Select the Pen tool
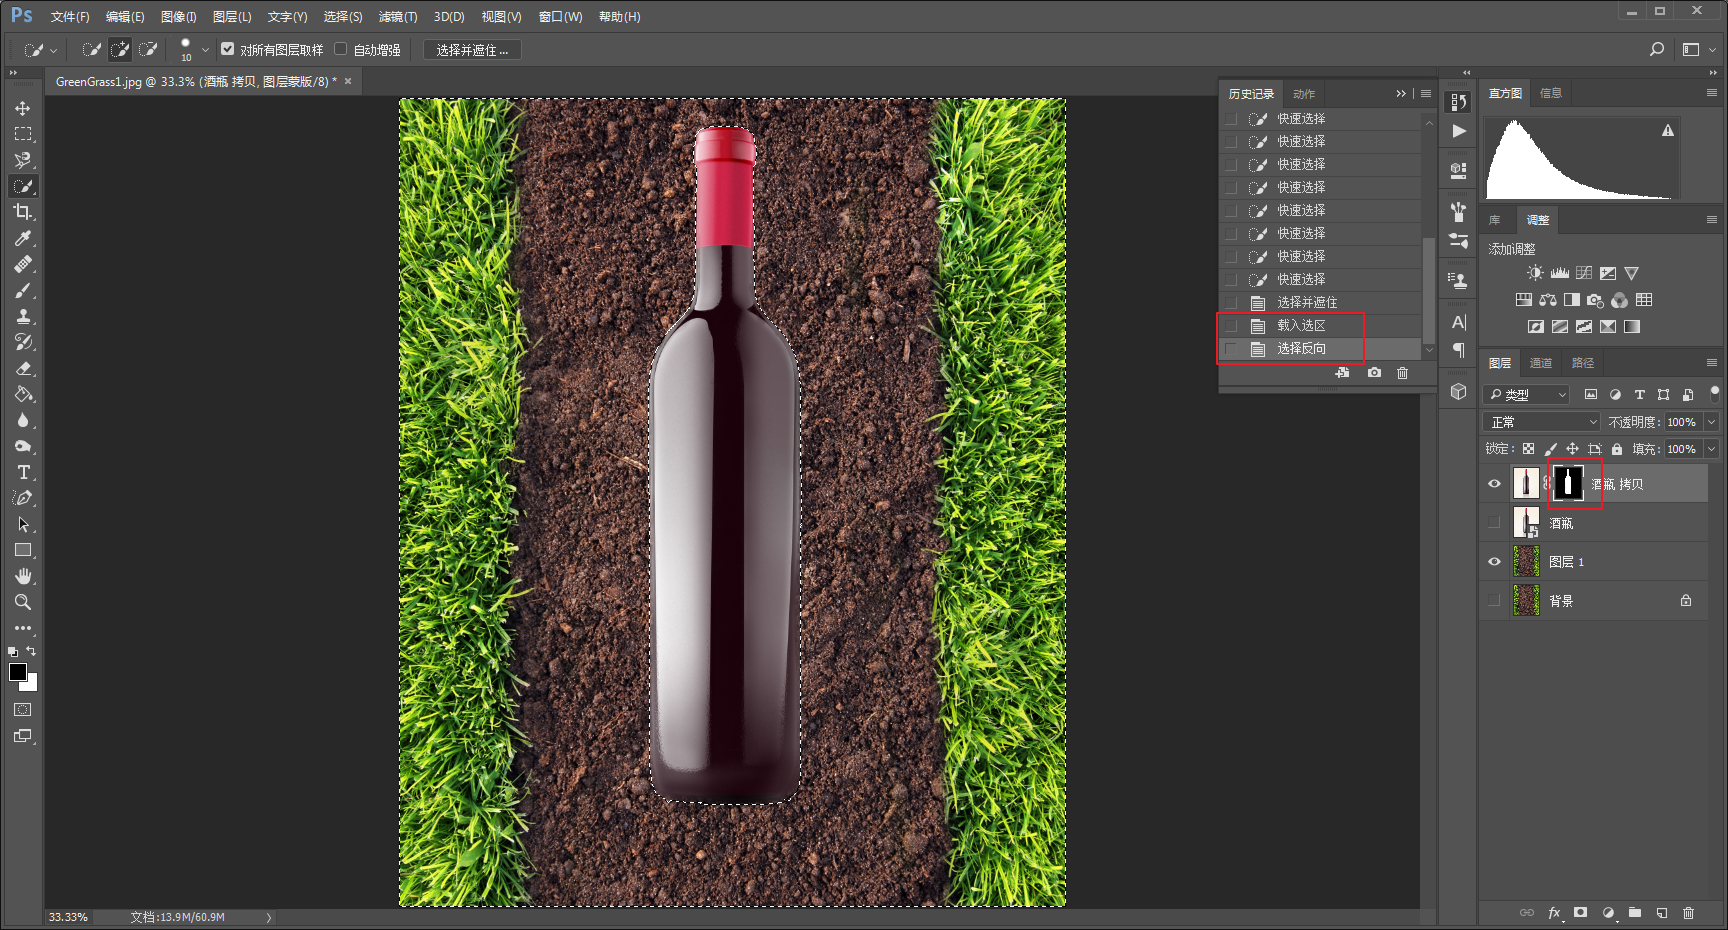This screenshot has height=930, width=1728. tap(22, 498)
